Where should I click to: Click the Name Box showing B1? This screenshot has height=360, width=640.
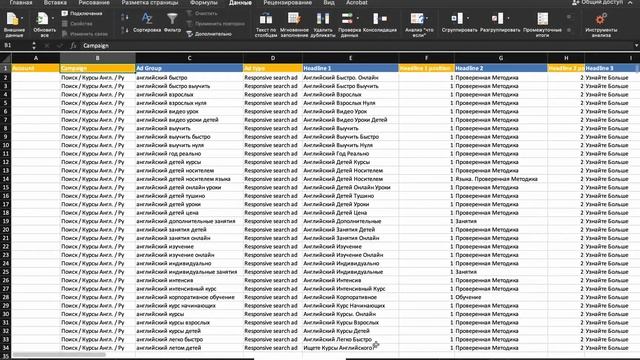coord(16,46)
